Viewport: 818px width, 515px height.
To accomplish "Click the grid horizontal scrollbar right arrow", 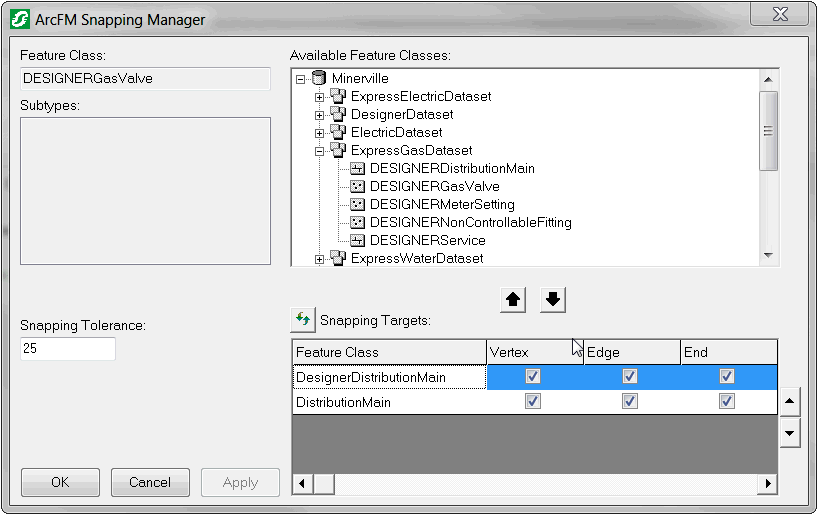I will (767, 484).
